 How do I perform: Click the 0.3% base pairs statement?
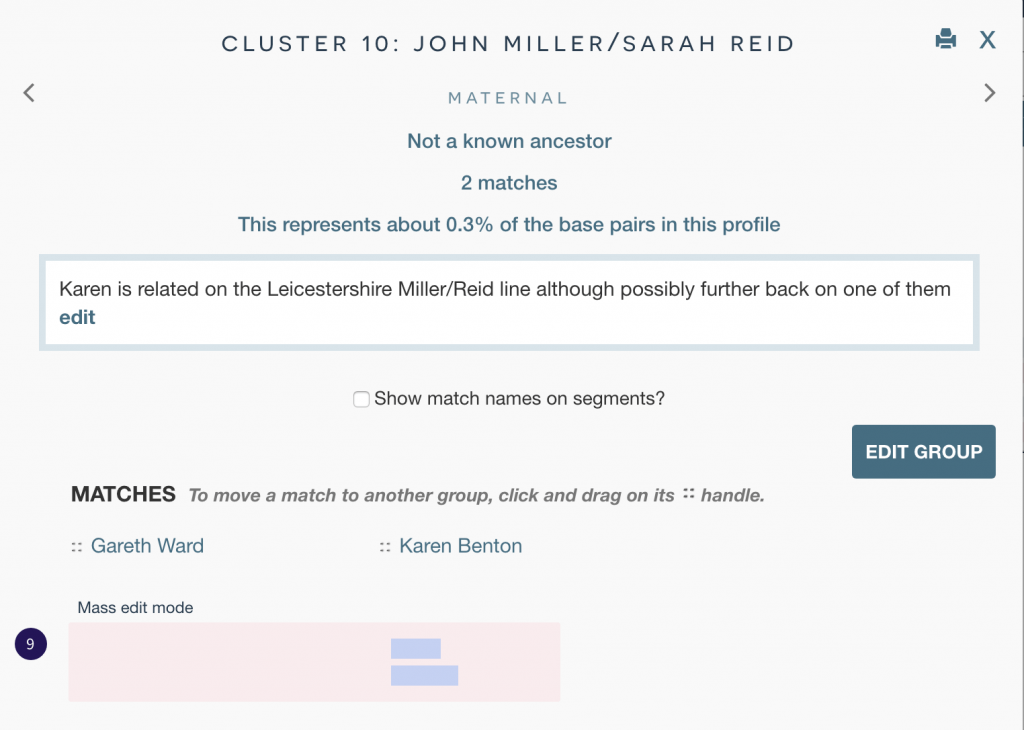pos(509,224)
